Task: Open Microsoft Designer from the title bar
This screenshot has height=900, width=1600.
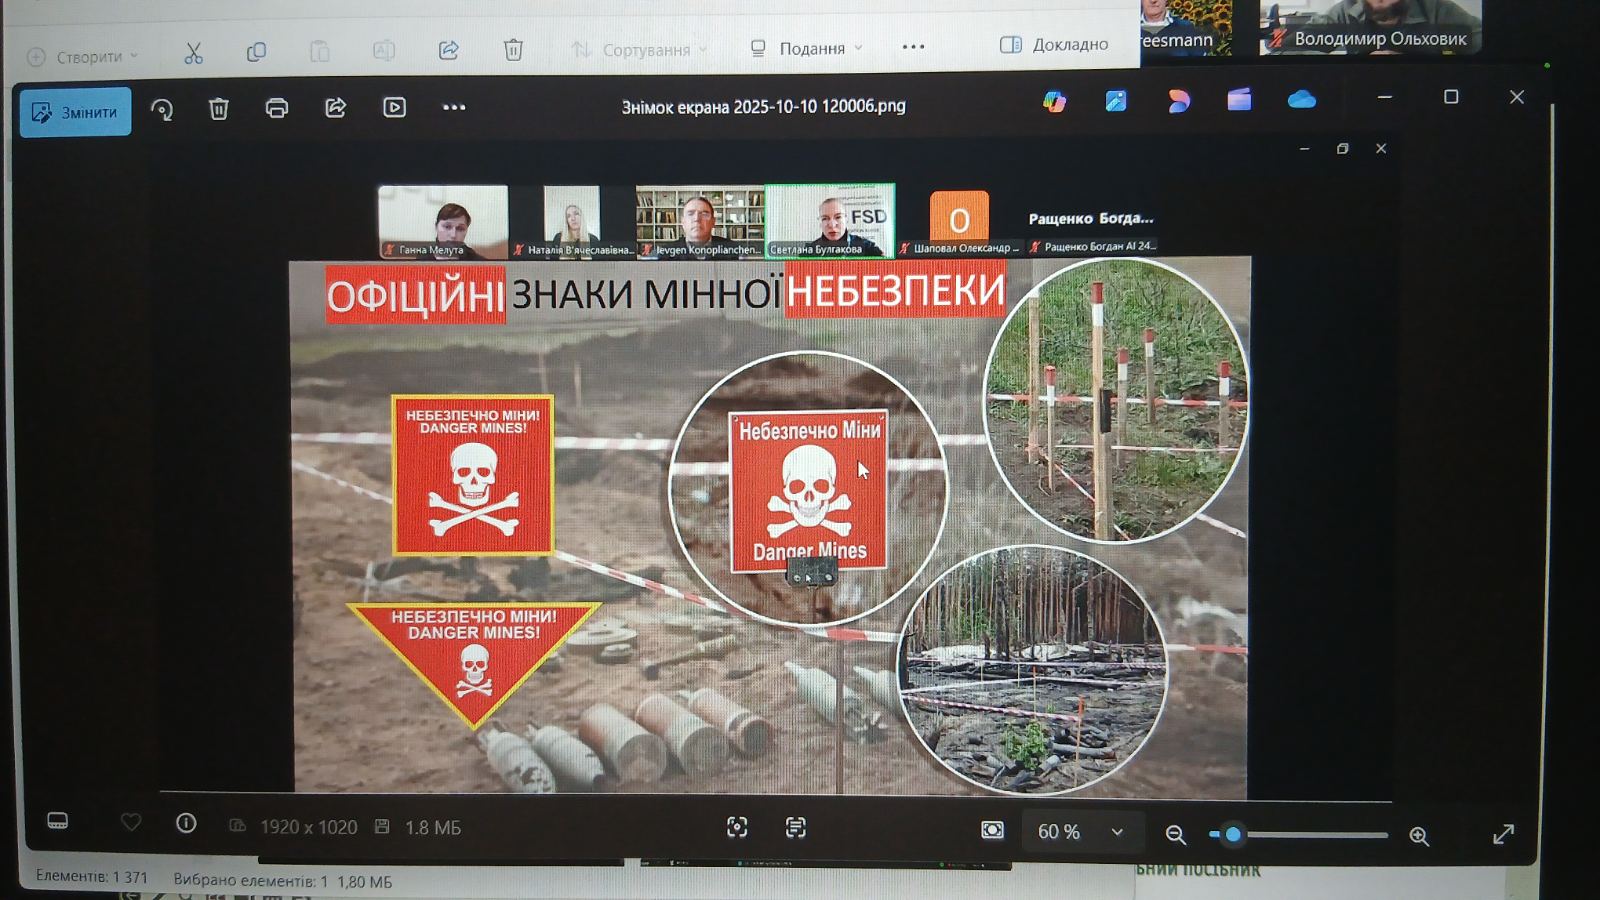Action: [1178, 100]
